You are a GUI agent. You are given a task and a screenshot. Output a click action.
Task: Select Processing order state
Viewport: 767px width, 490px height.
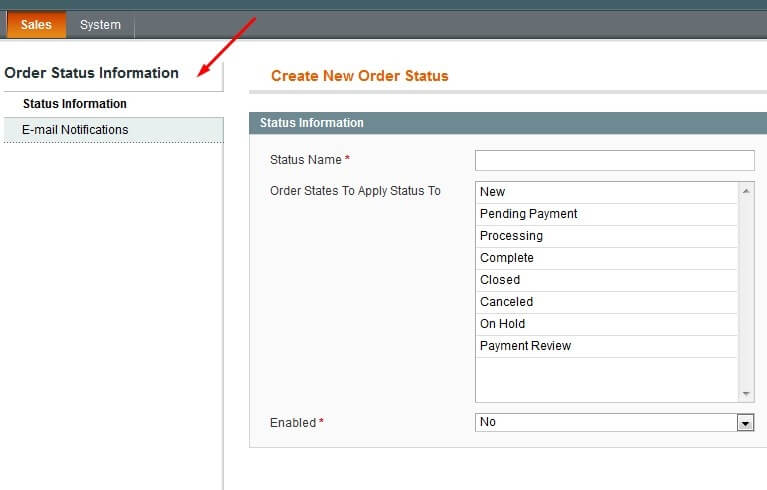(x=606, y=236)
